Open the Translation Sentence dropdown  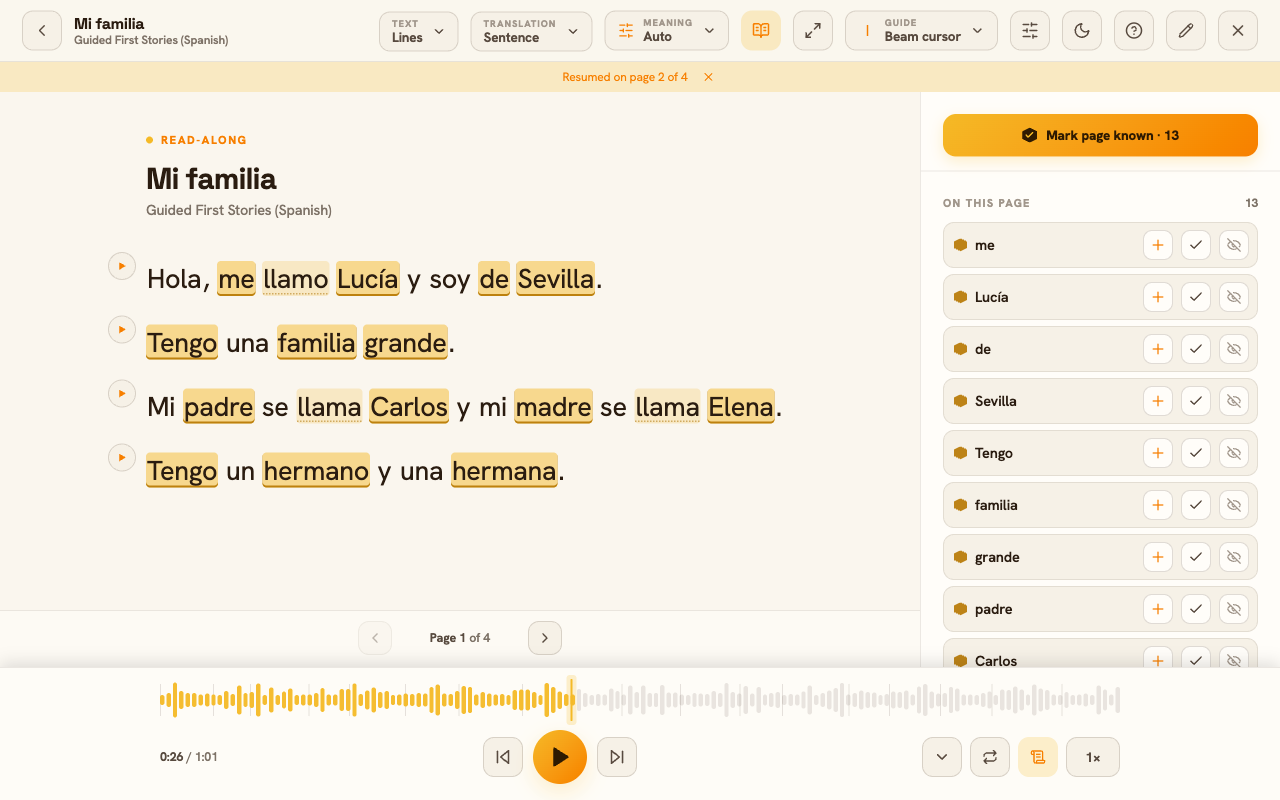(531, 31)
